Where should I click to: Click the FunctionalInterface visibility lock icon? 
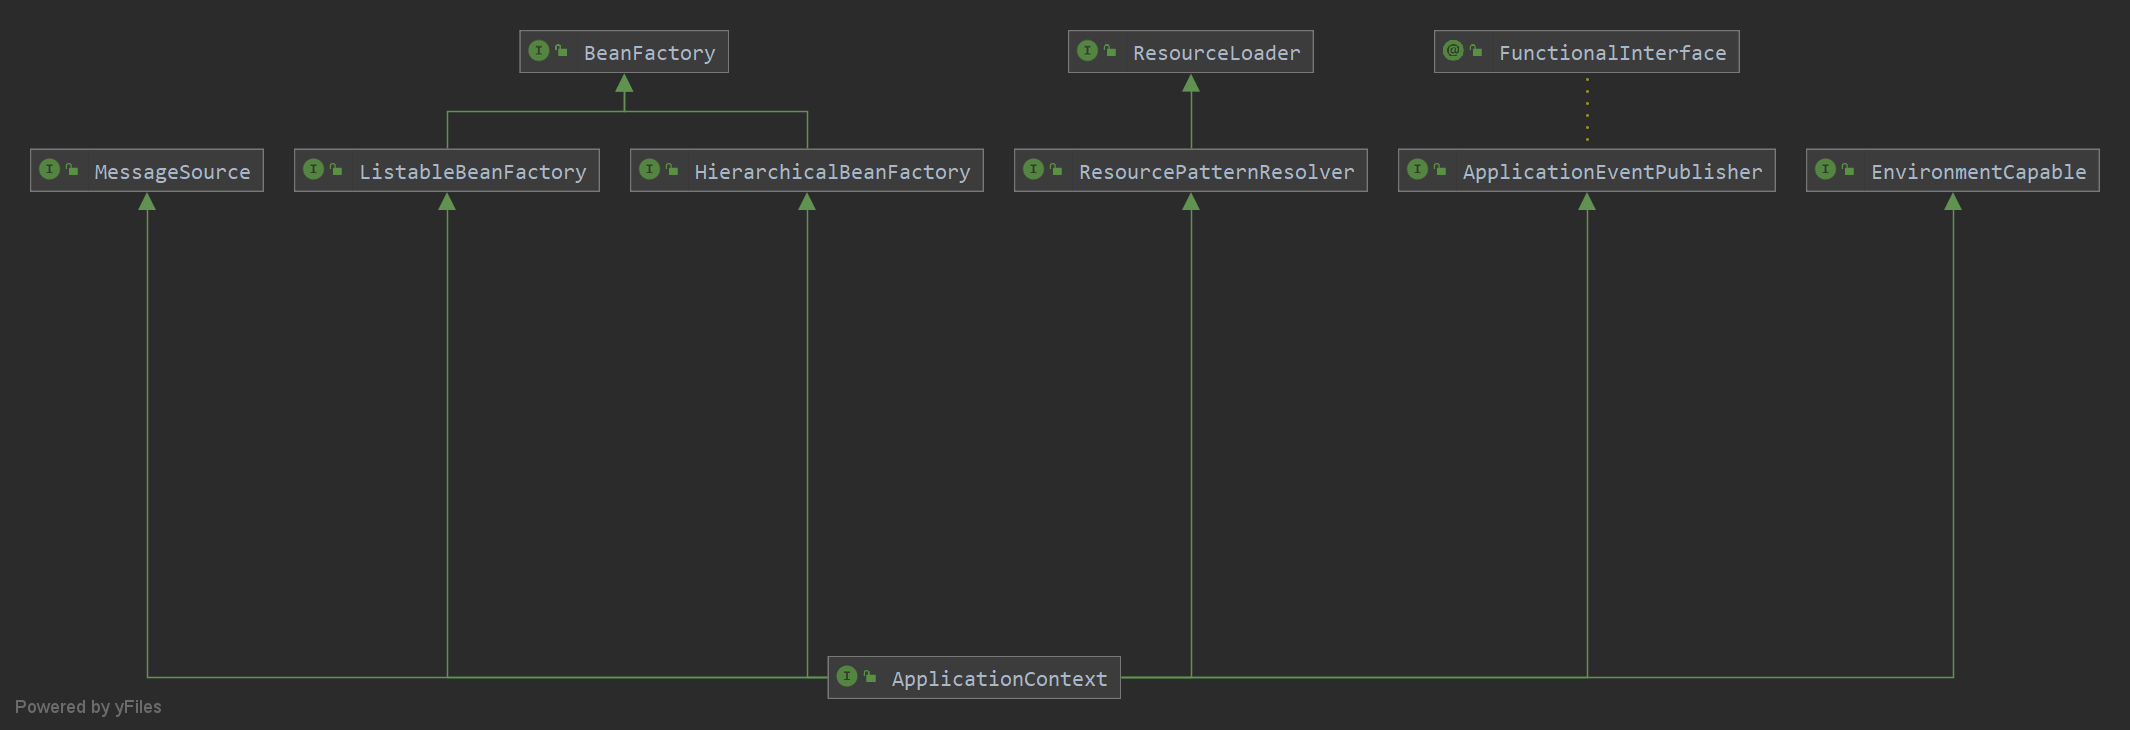click(x=1476, y=50)
